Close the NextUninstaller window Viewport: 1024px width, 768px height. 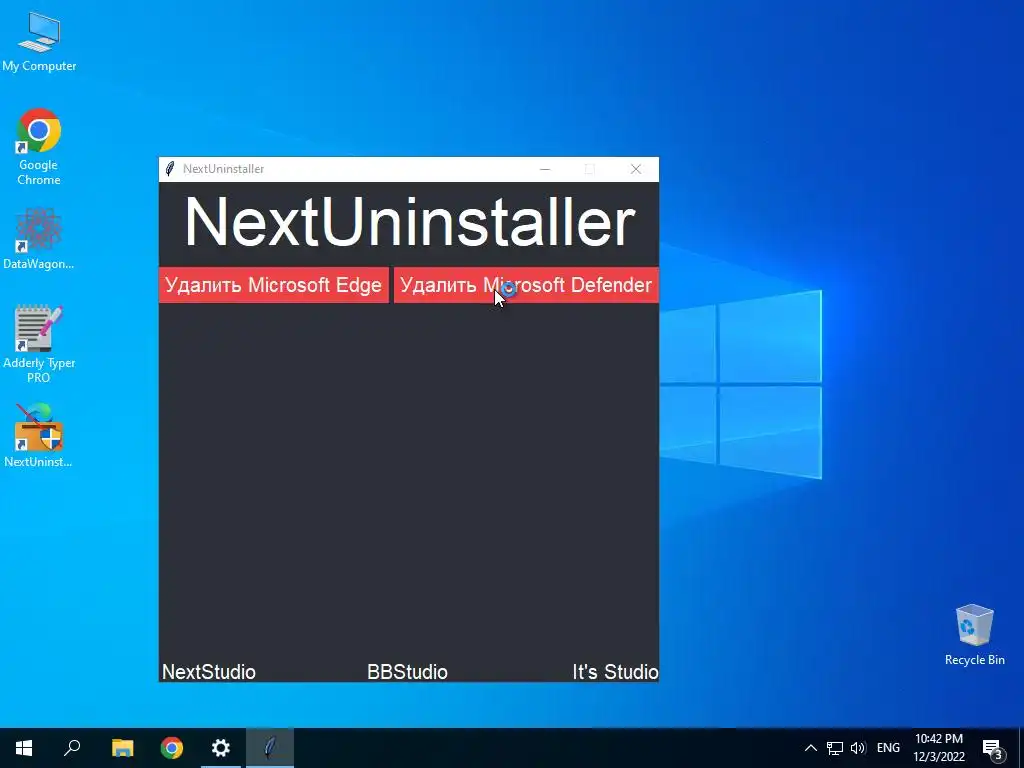click(635, 169)
